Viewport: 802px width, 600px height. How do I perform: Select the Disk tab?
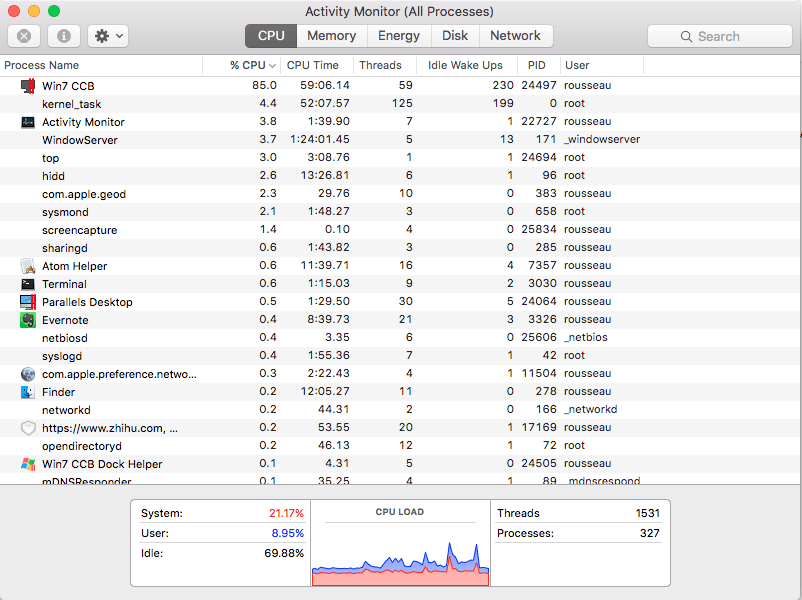click(x=455, y=36)
